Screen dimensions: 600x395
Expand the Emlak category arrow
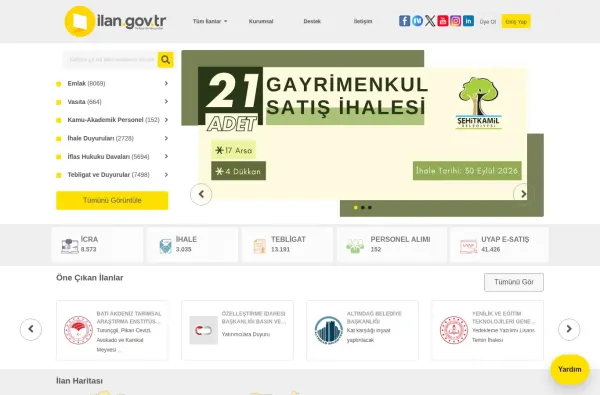[166, 83]
